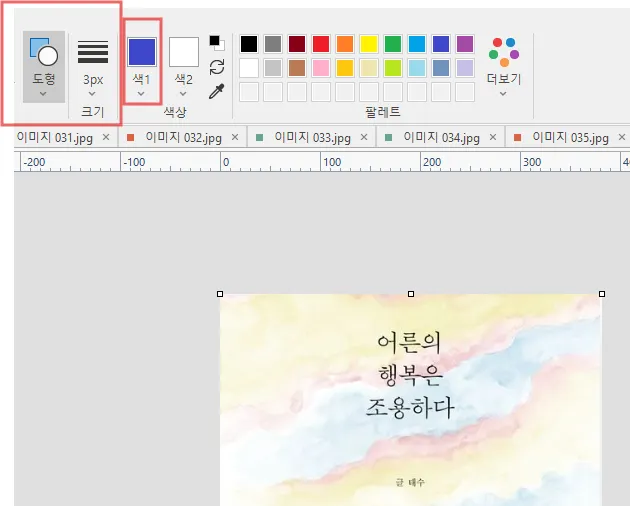Choose the gold amber palette swatch

coord(345,68)
